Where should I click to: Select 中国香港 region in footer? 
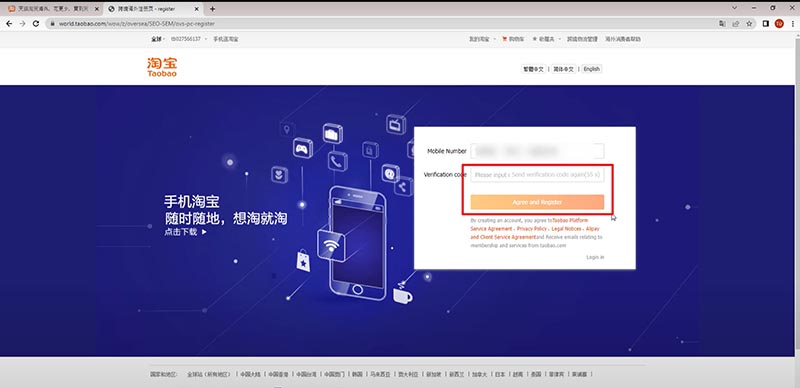[279, 374]
